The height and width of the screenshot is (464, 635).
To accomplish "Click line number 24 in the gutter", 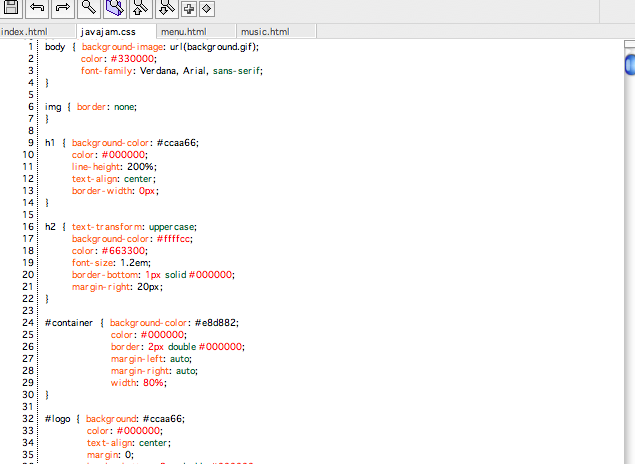I will 28,323.
